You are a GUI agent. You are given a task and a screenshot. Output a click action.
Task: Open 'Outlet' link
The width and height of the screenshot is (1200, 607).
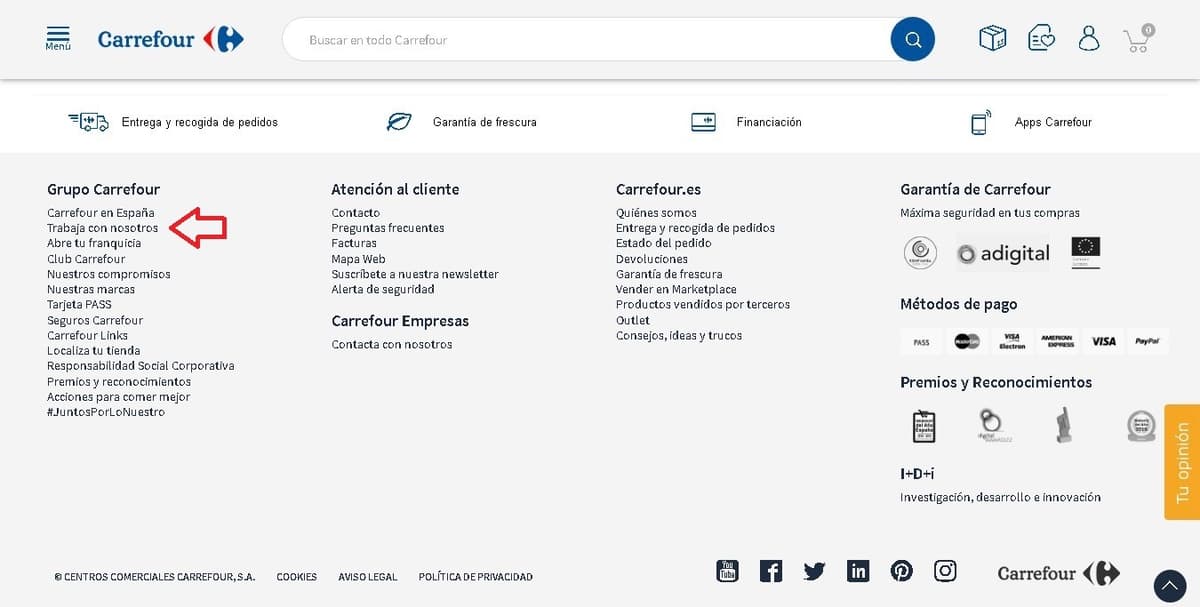click(x=633, y=320)
